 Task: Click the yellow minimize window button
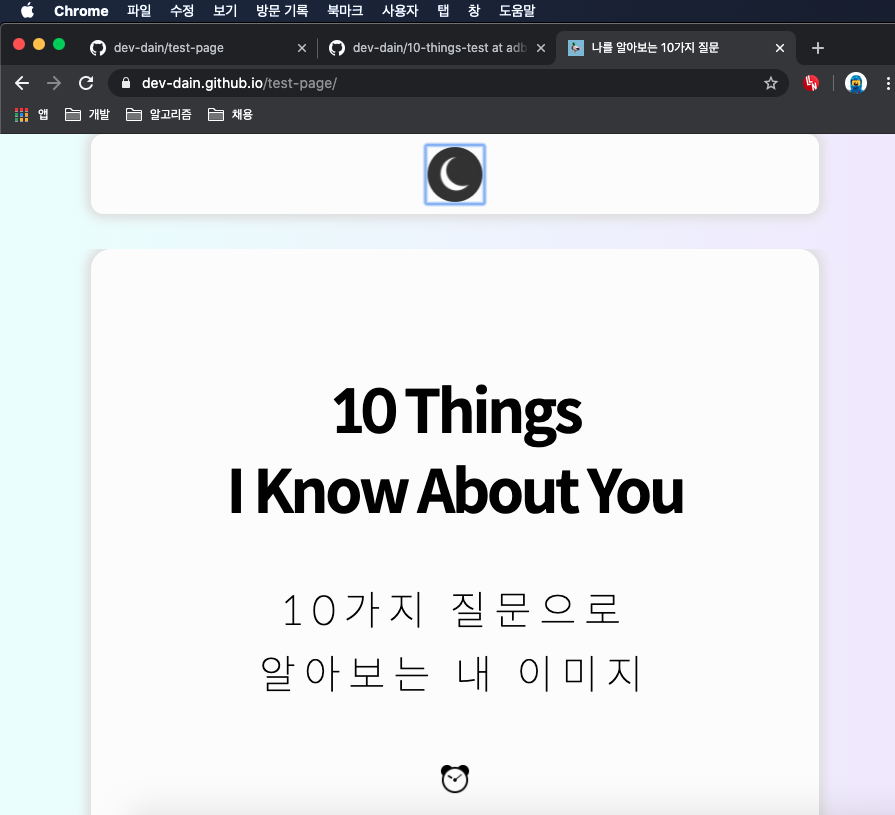[x=39, y=45]
